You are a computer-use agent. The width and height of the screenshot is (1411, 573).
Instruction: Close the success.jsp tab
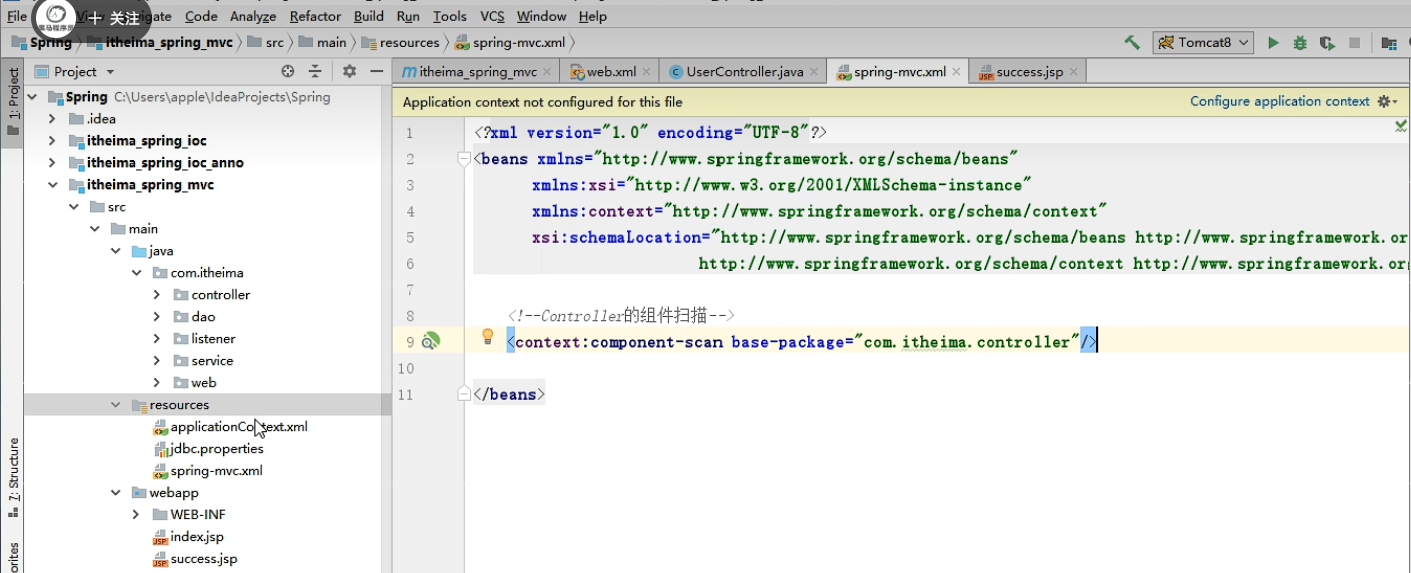pyautogui.click(x=1073, y=72)
